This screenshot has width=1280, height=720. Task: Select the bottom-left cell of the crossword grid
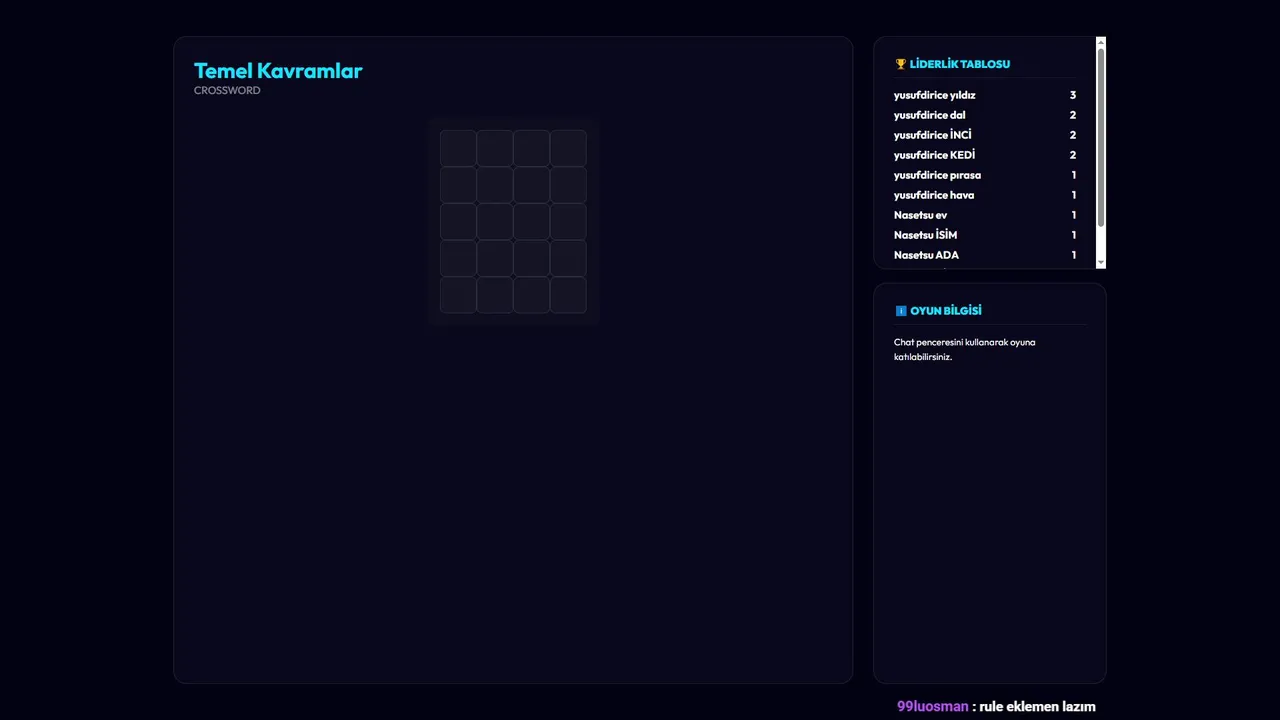click(x=458, y=295)
